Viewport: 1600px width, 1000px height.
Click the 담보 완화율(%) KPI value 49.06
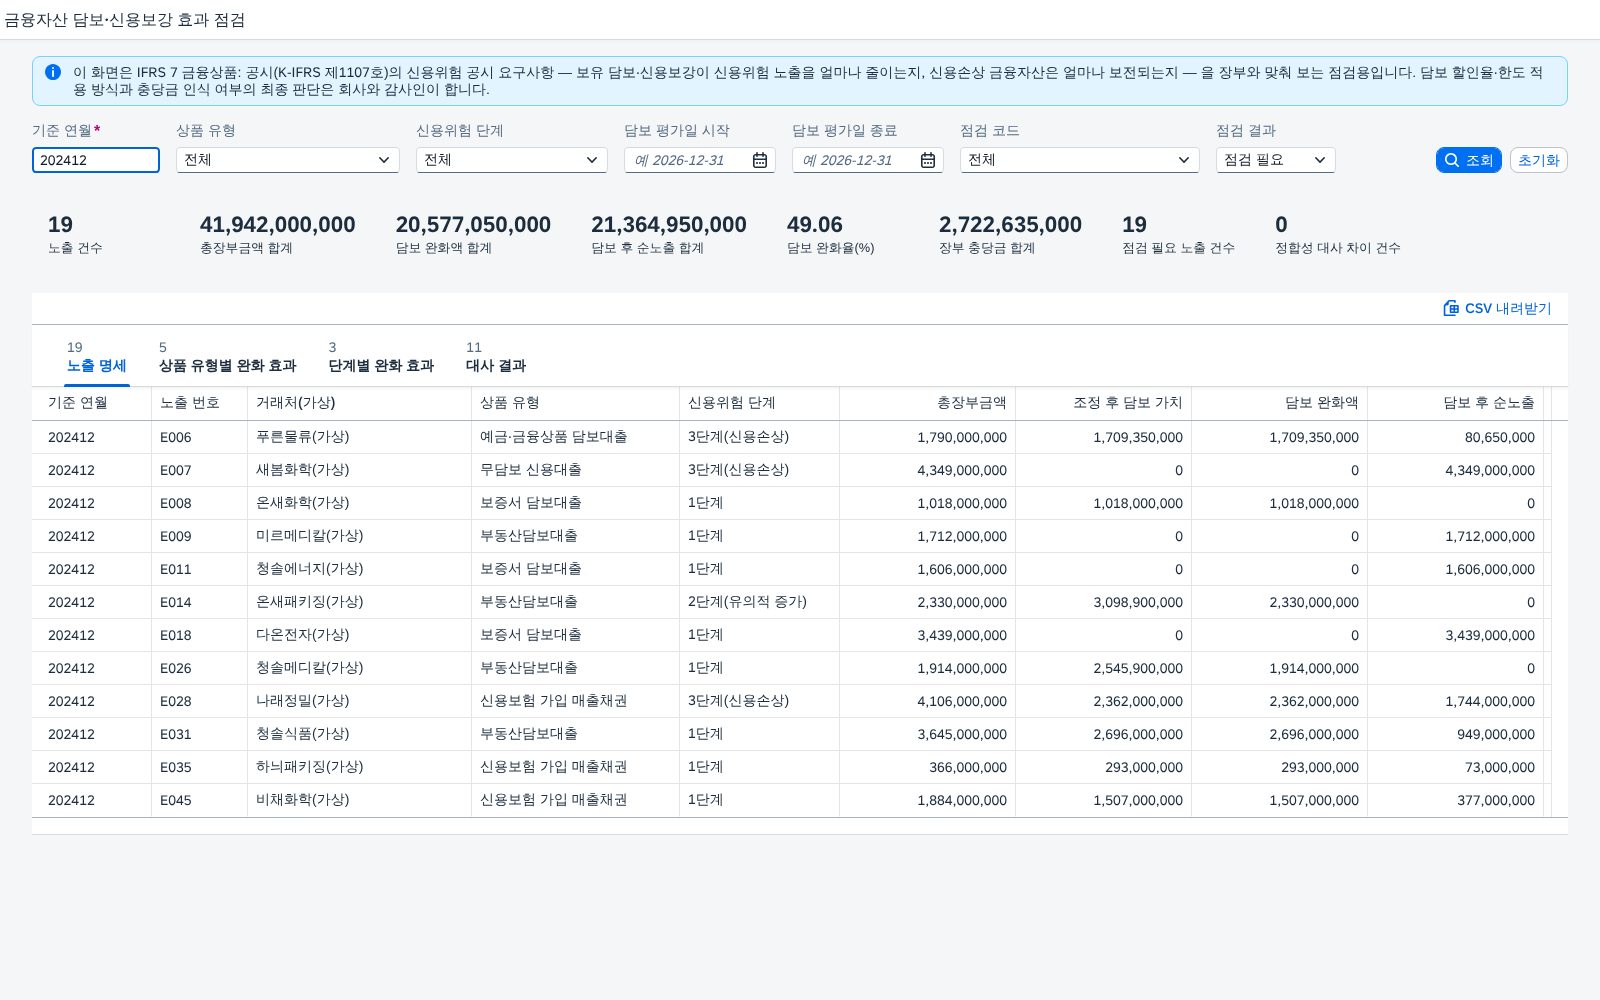(815, 225)
